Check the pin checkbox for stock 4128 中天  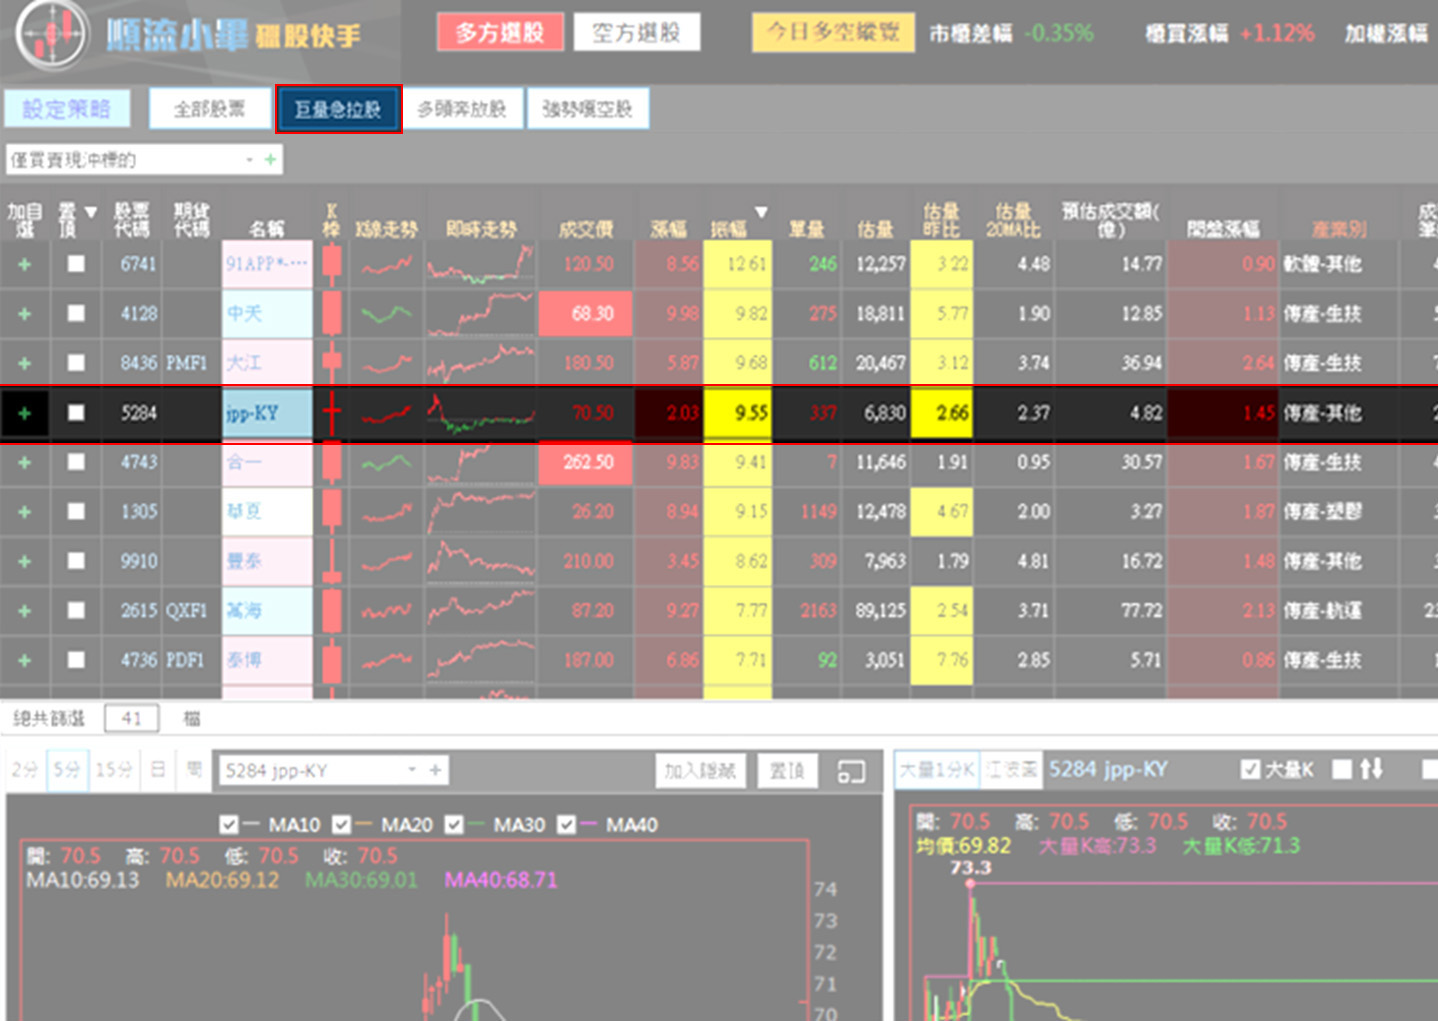(76, 314)
